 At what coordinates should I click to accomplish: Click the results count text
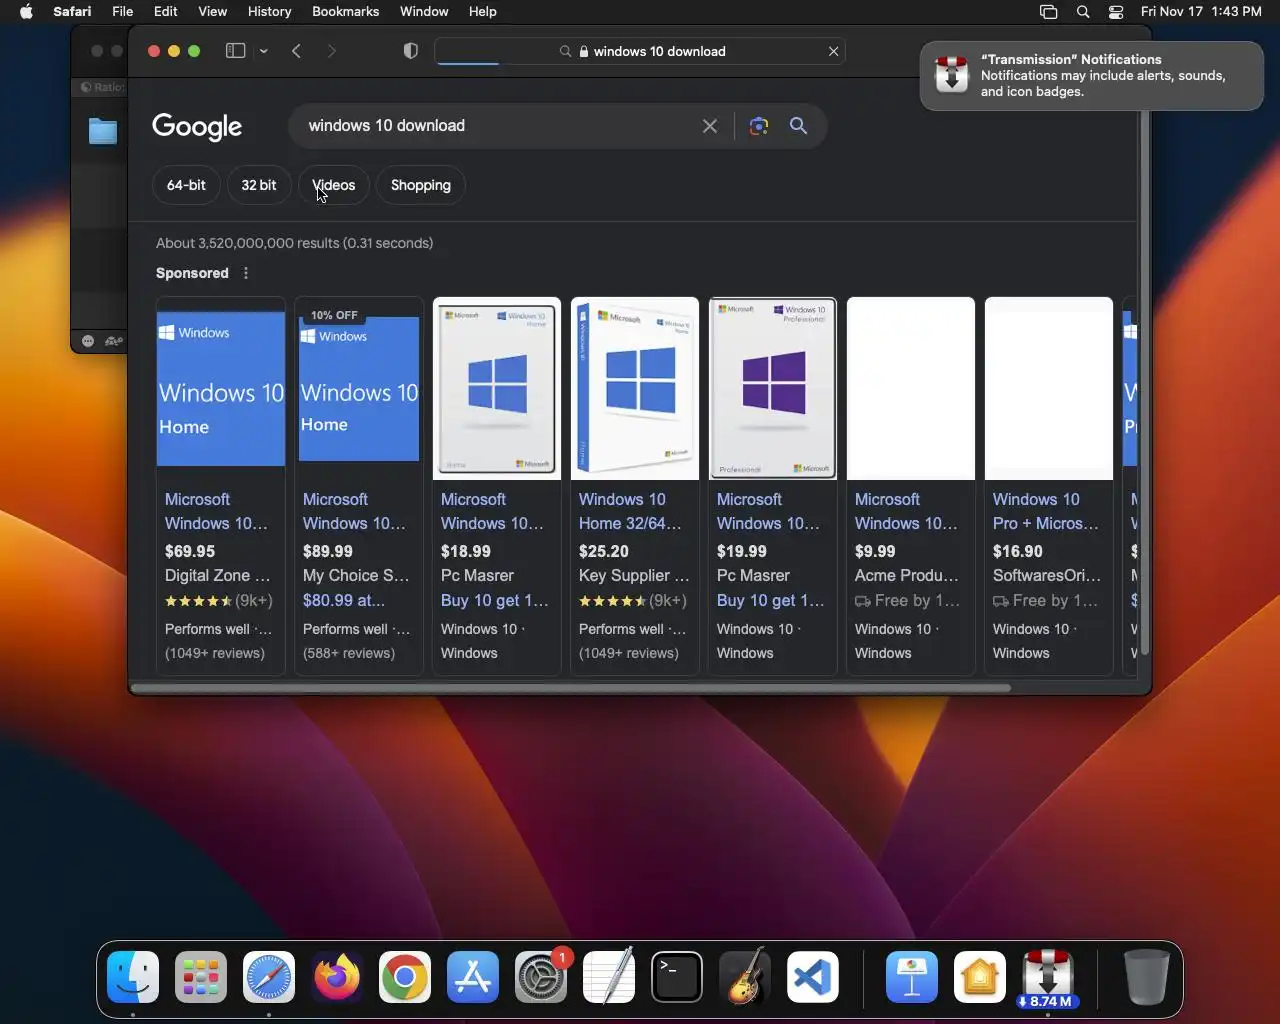tap(295, 243)
